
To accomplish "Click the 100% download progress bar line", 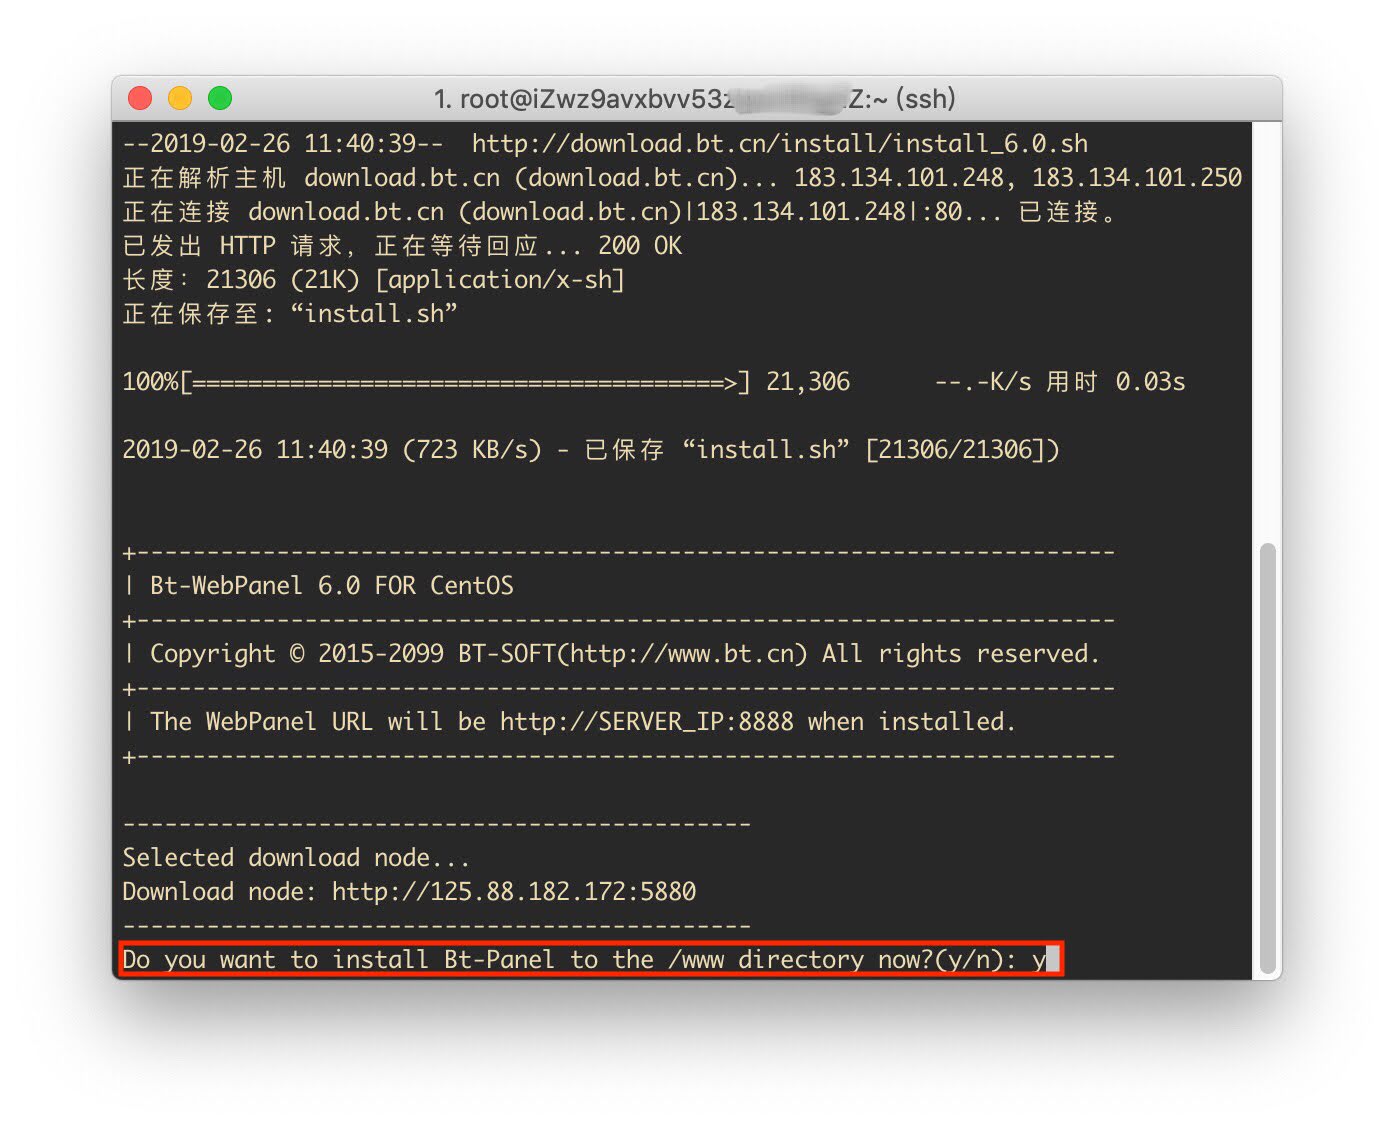I will (653, 382).
